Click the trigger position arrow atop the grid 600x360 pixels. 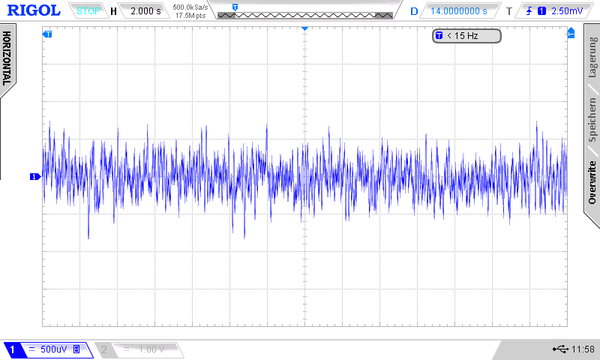[305, 29]
